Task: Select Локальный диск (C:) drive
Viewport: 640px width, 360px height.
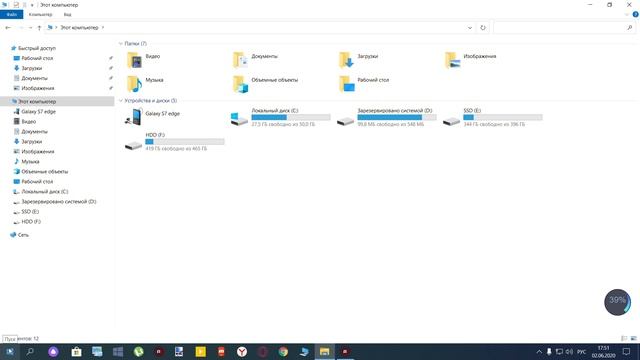Action: (x=281, y=117)
